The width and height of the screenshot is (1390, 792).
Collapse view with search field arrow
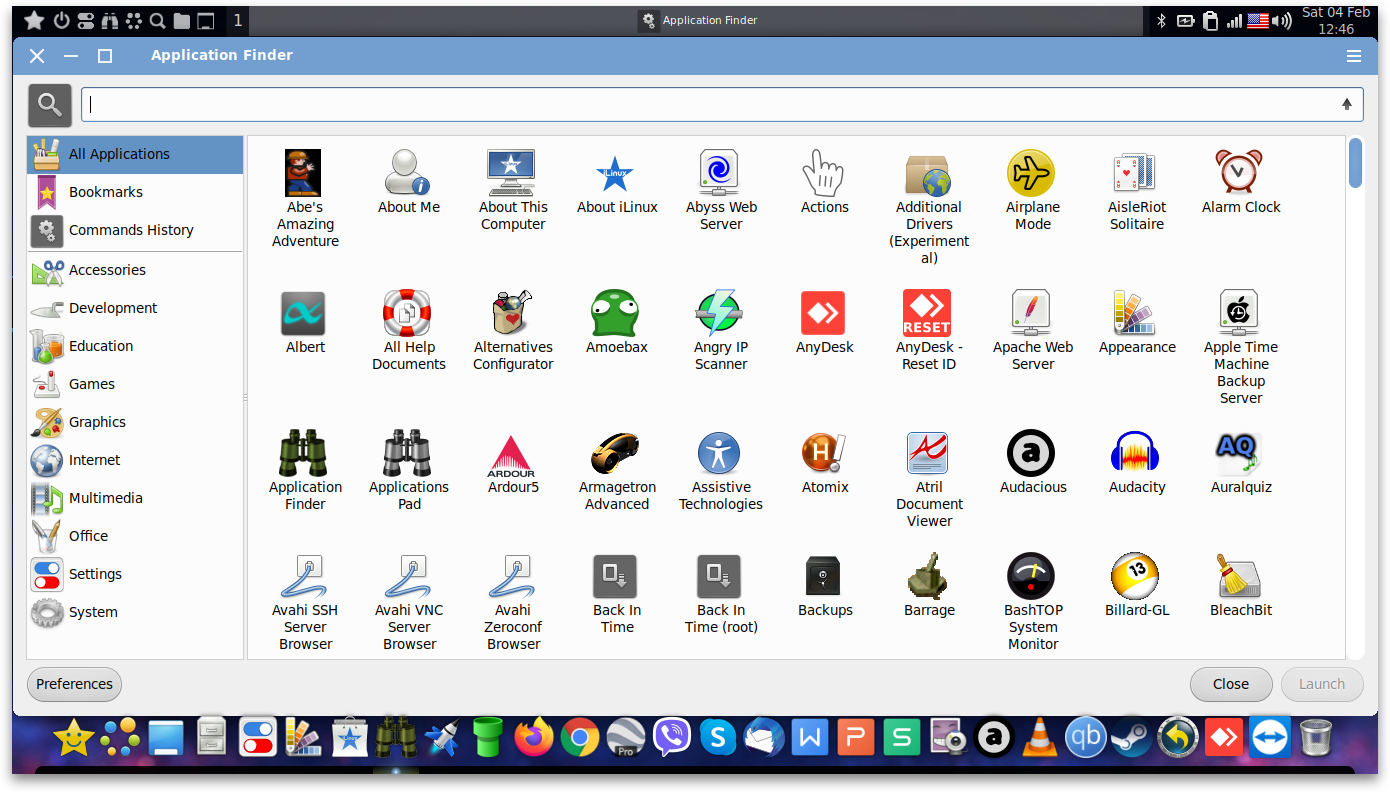click(x=1347, y=104)
